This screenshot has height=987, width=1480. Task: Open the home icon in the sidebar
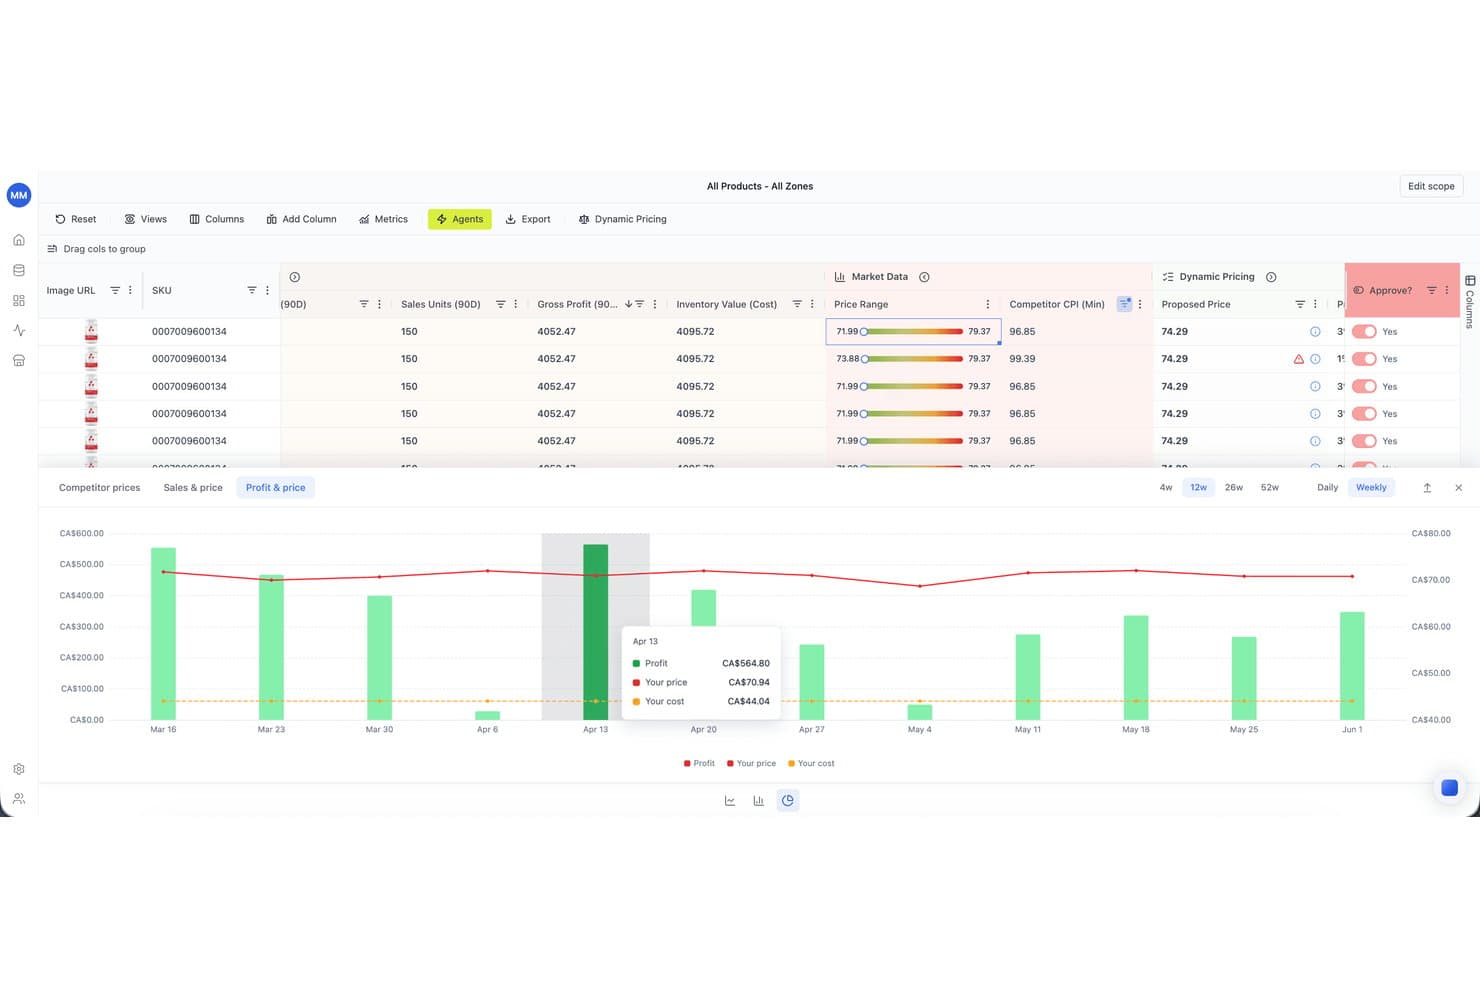(x=18, y=240)
